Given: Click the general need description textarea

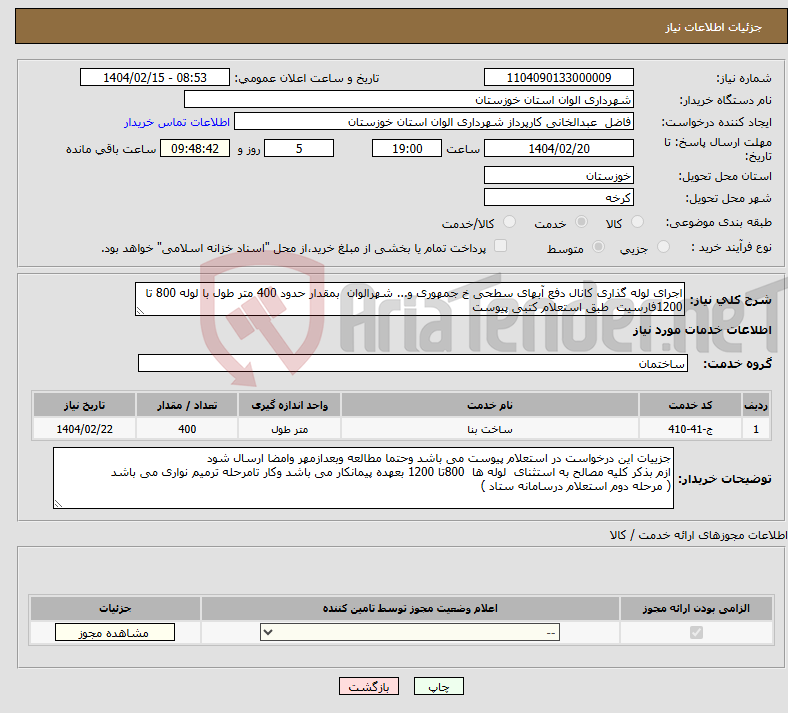Looking at the screenshot, I should [x=410, y=299].
